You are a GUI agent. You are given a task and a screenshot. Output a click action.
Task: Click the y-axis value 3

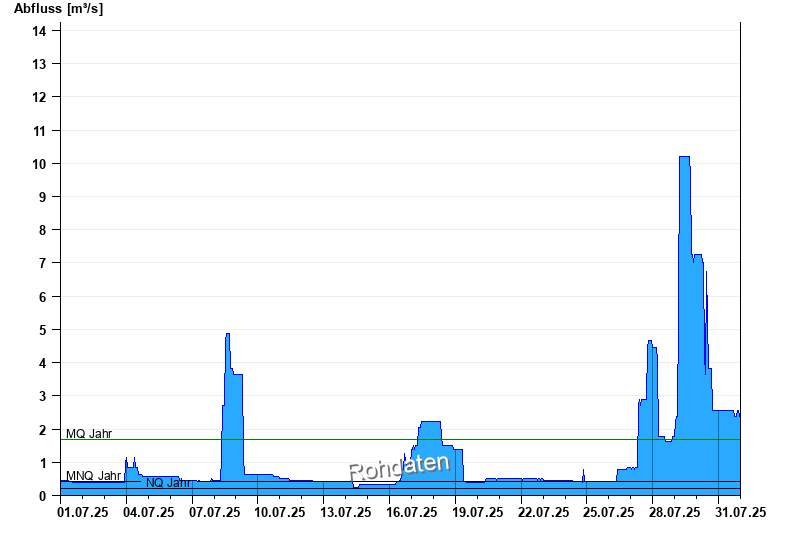click(x=42, y=396)
